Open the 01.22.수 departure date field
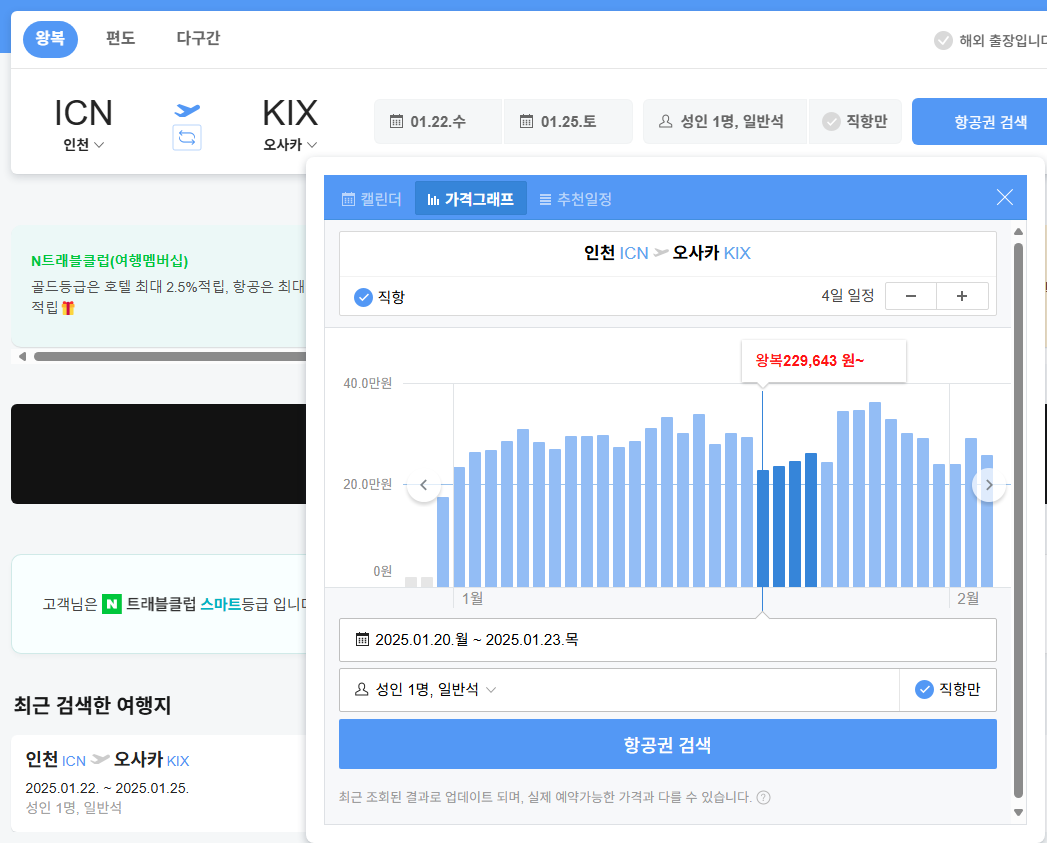Screen dimensions: 1047x843 (438, 122)
